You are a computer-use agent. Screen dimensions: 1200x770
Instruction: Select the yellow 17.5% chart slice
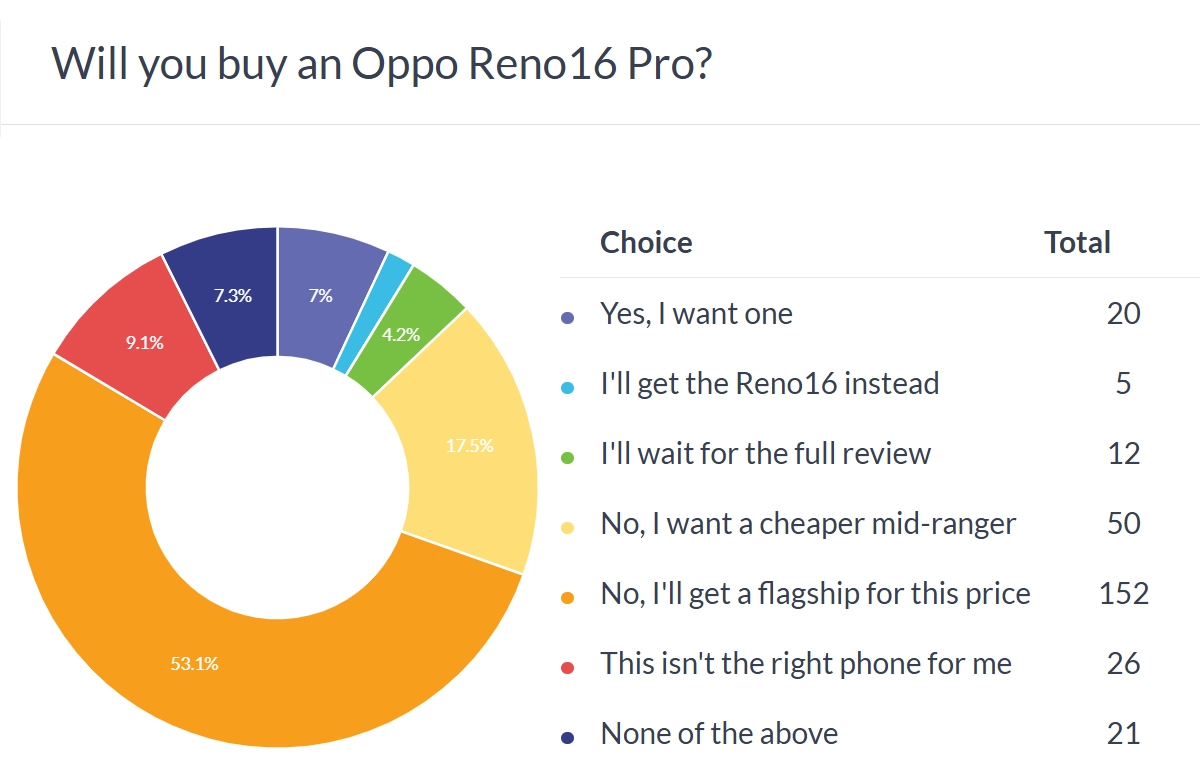pyautogui.click(x=469, y=445)
